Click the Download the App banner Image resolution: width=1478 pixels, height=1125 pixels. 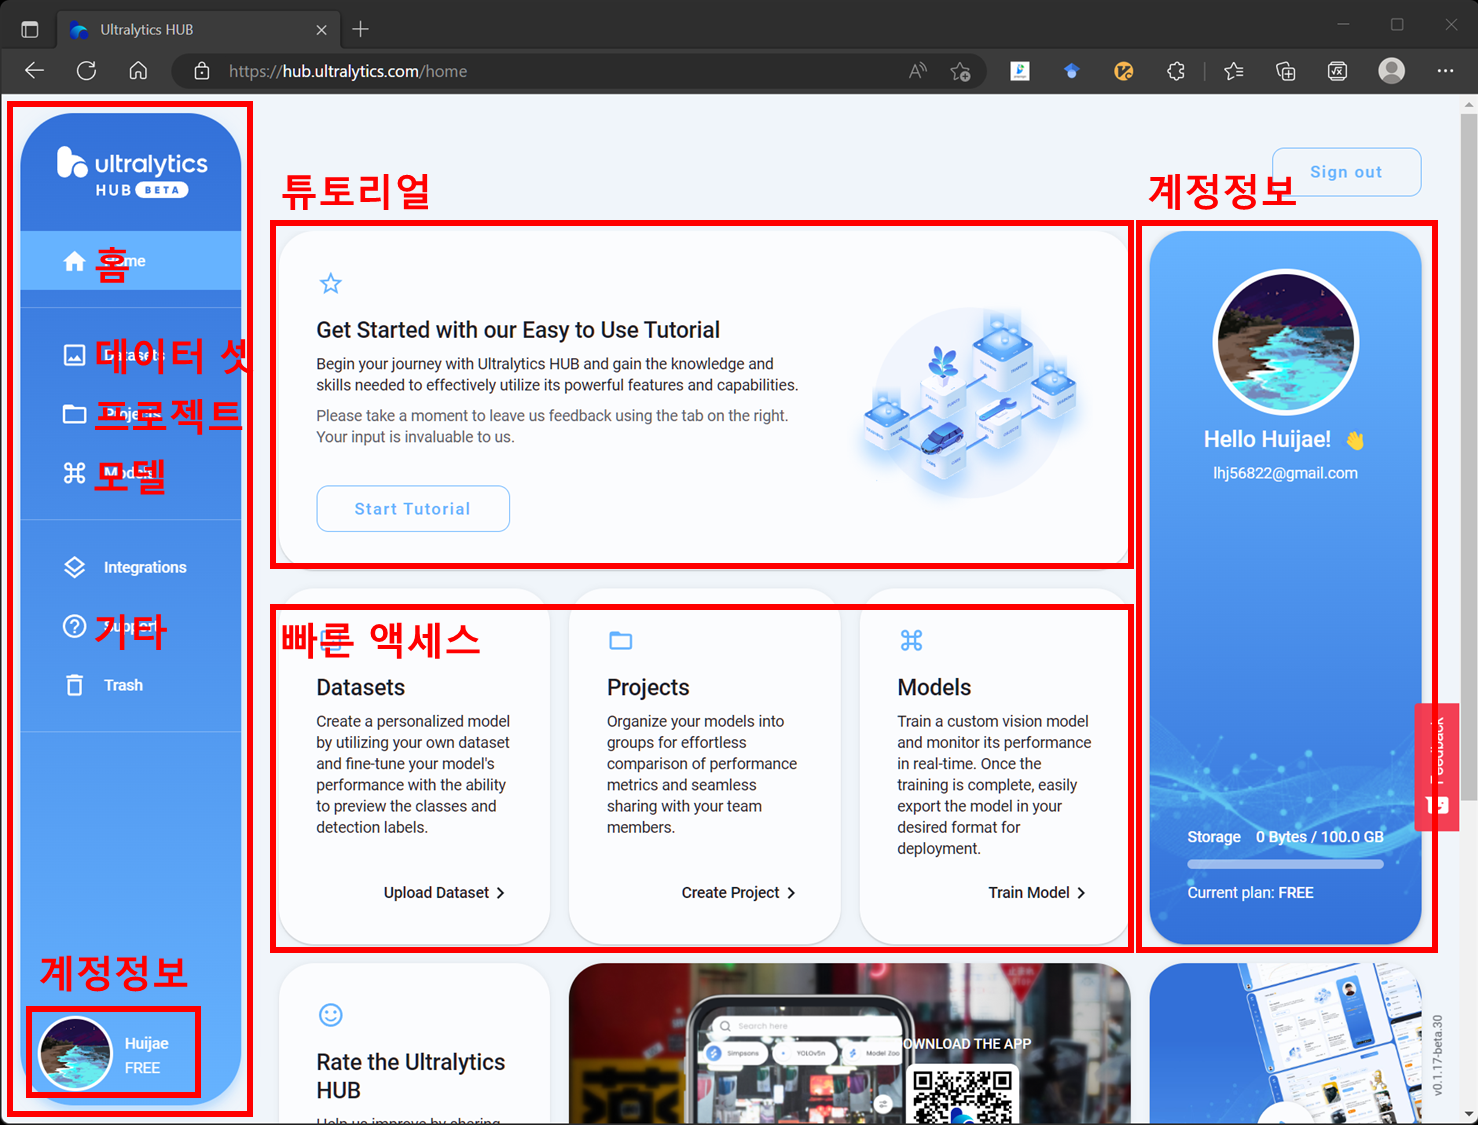coord(850,1043)
